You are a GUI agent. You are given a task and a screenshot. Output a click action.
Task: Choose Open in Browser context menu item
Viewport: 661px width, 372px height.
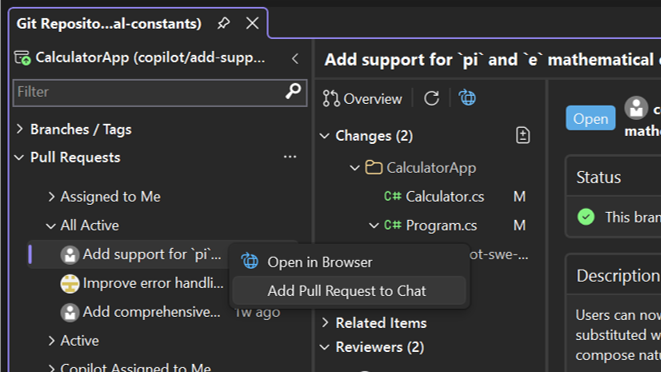[x=349, y=262]
